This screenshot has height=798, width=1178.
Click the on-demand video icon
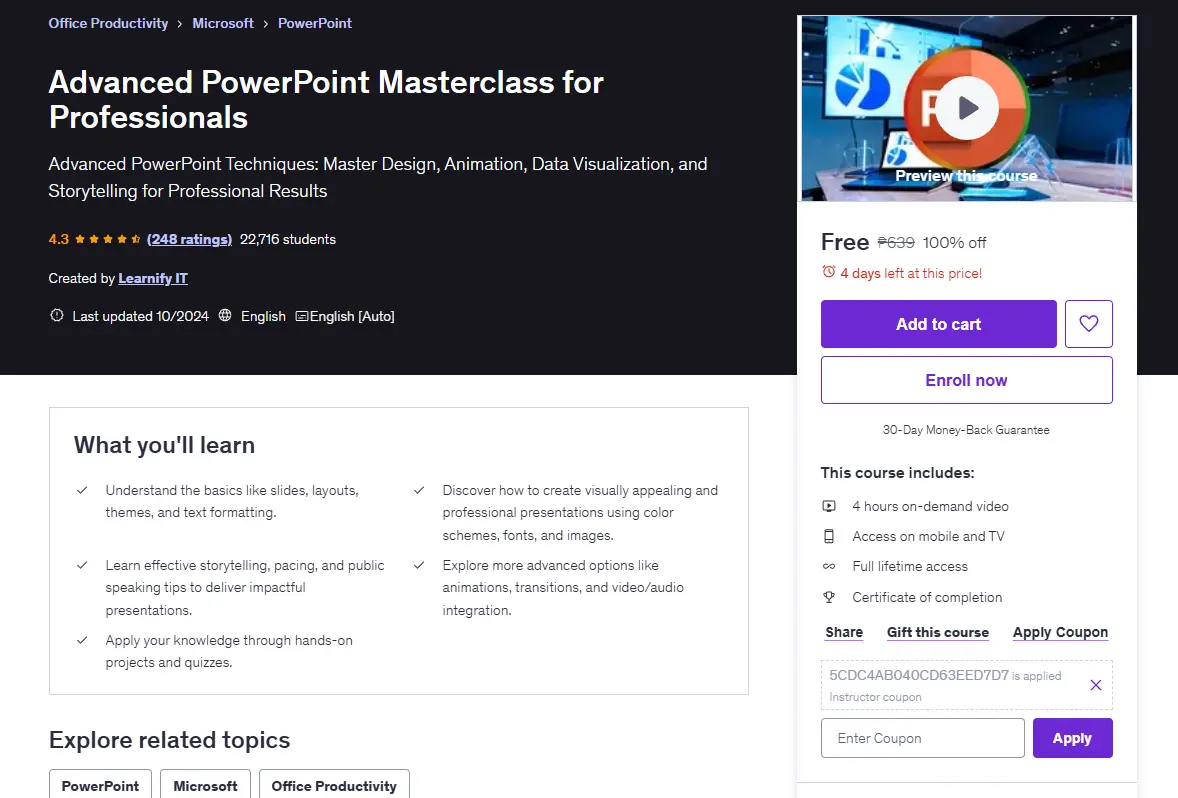click(x=829, y=506)
